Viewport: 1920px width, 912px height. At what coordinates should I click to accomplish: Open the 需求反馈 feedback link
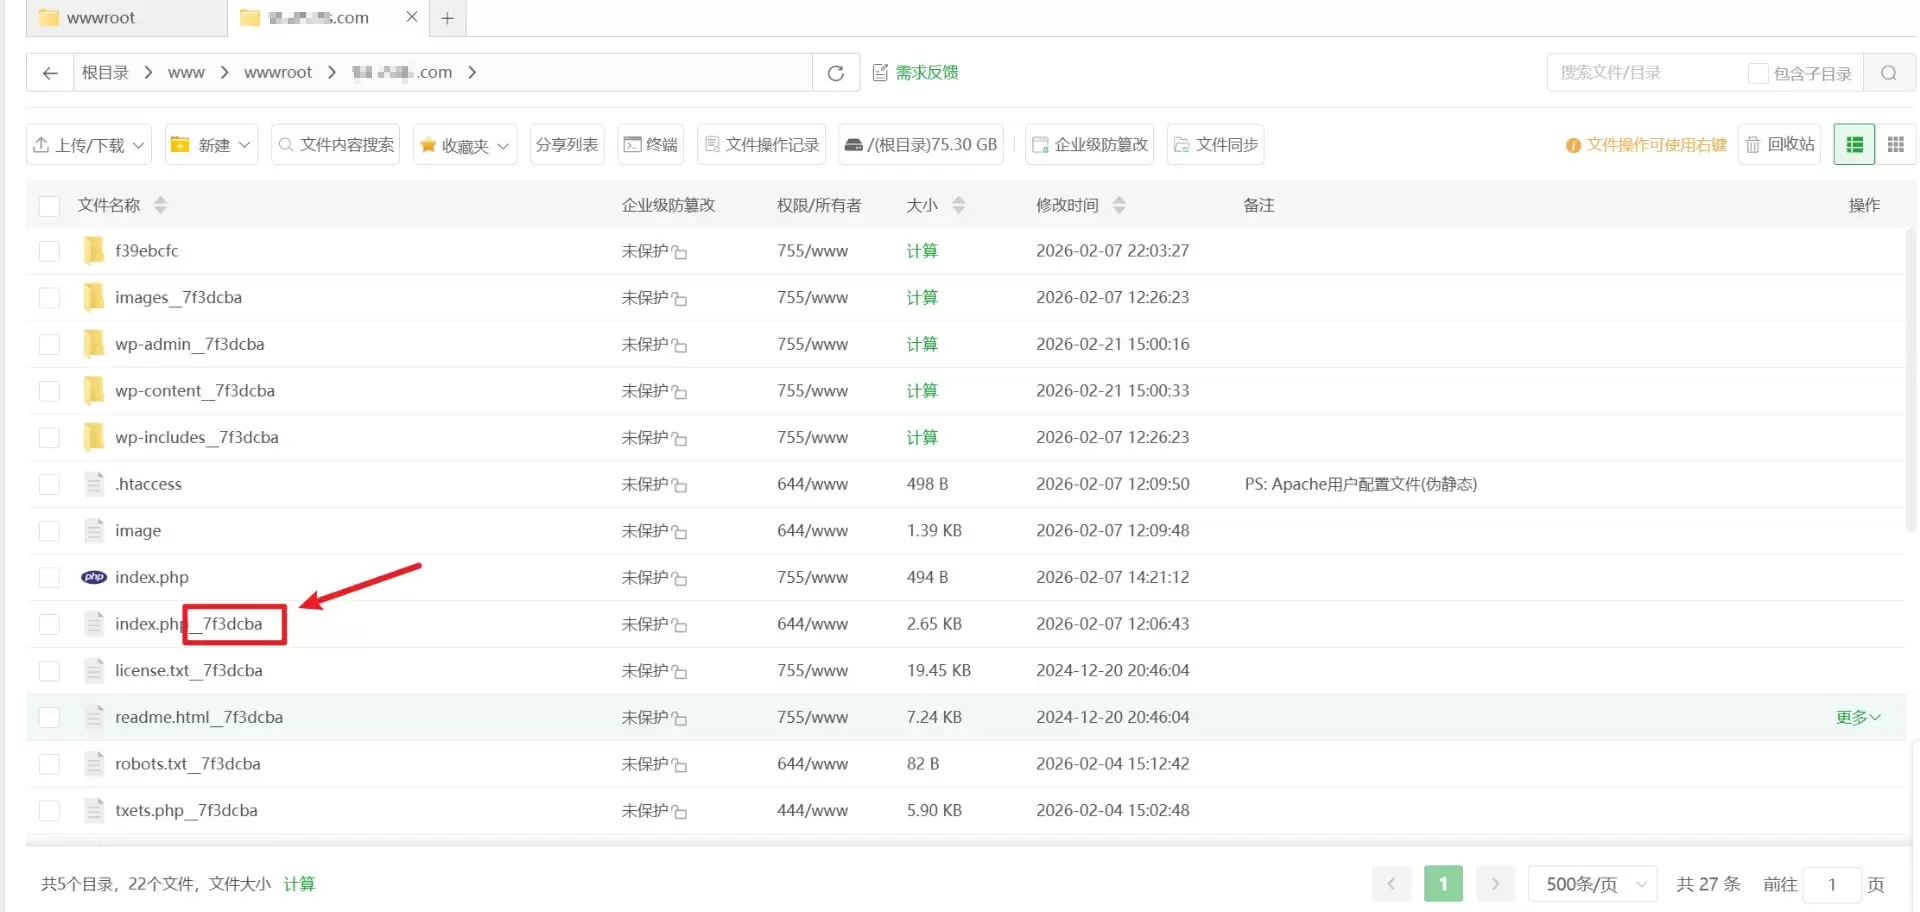click(x=916, y=72)
